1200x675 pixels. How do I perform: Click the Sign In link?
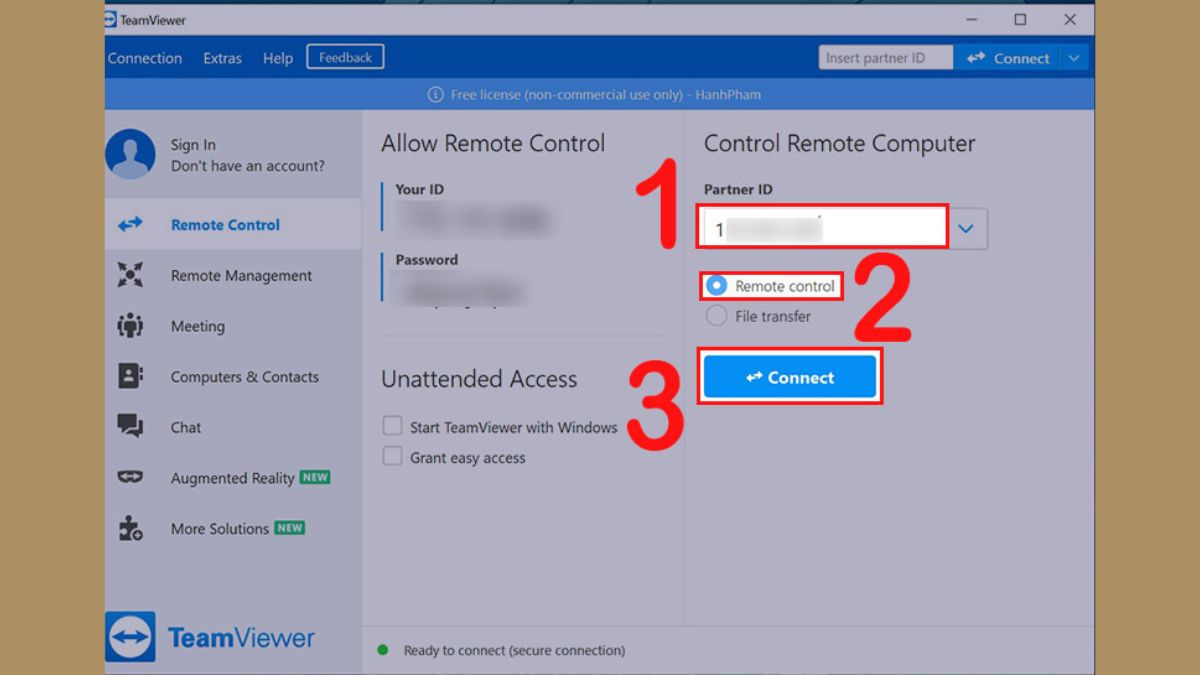[x=193, y=145]
